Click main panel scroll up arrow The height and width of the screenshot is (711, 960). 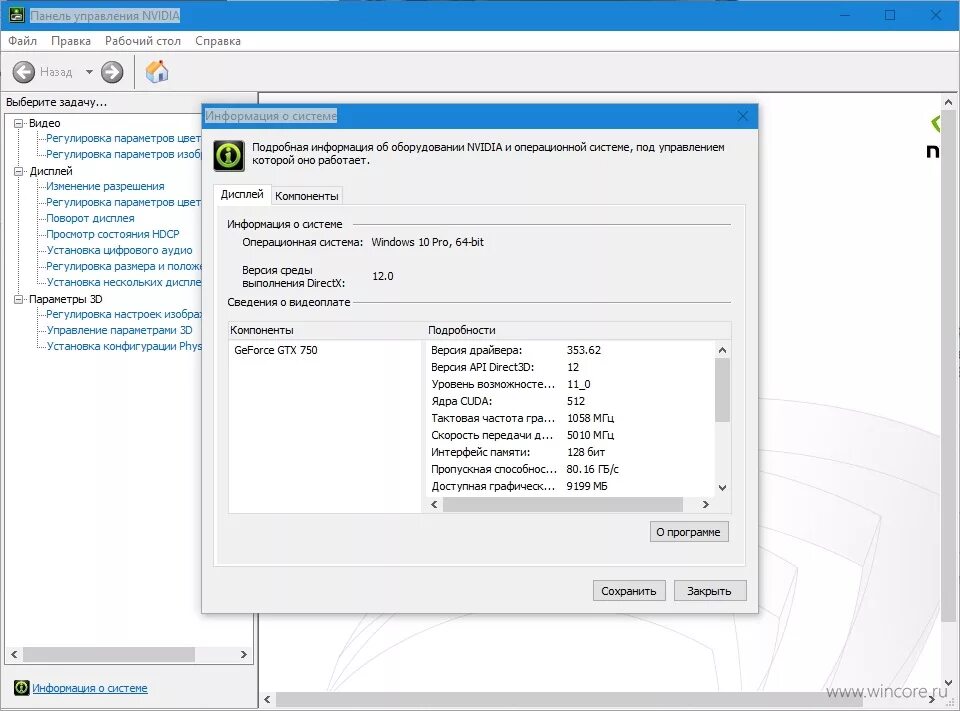[x=948, y=102]
